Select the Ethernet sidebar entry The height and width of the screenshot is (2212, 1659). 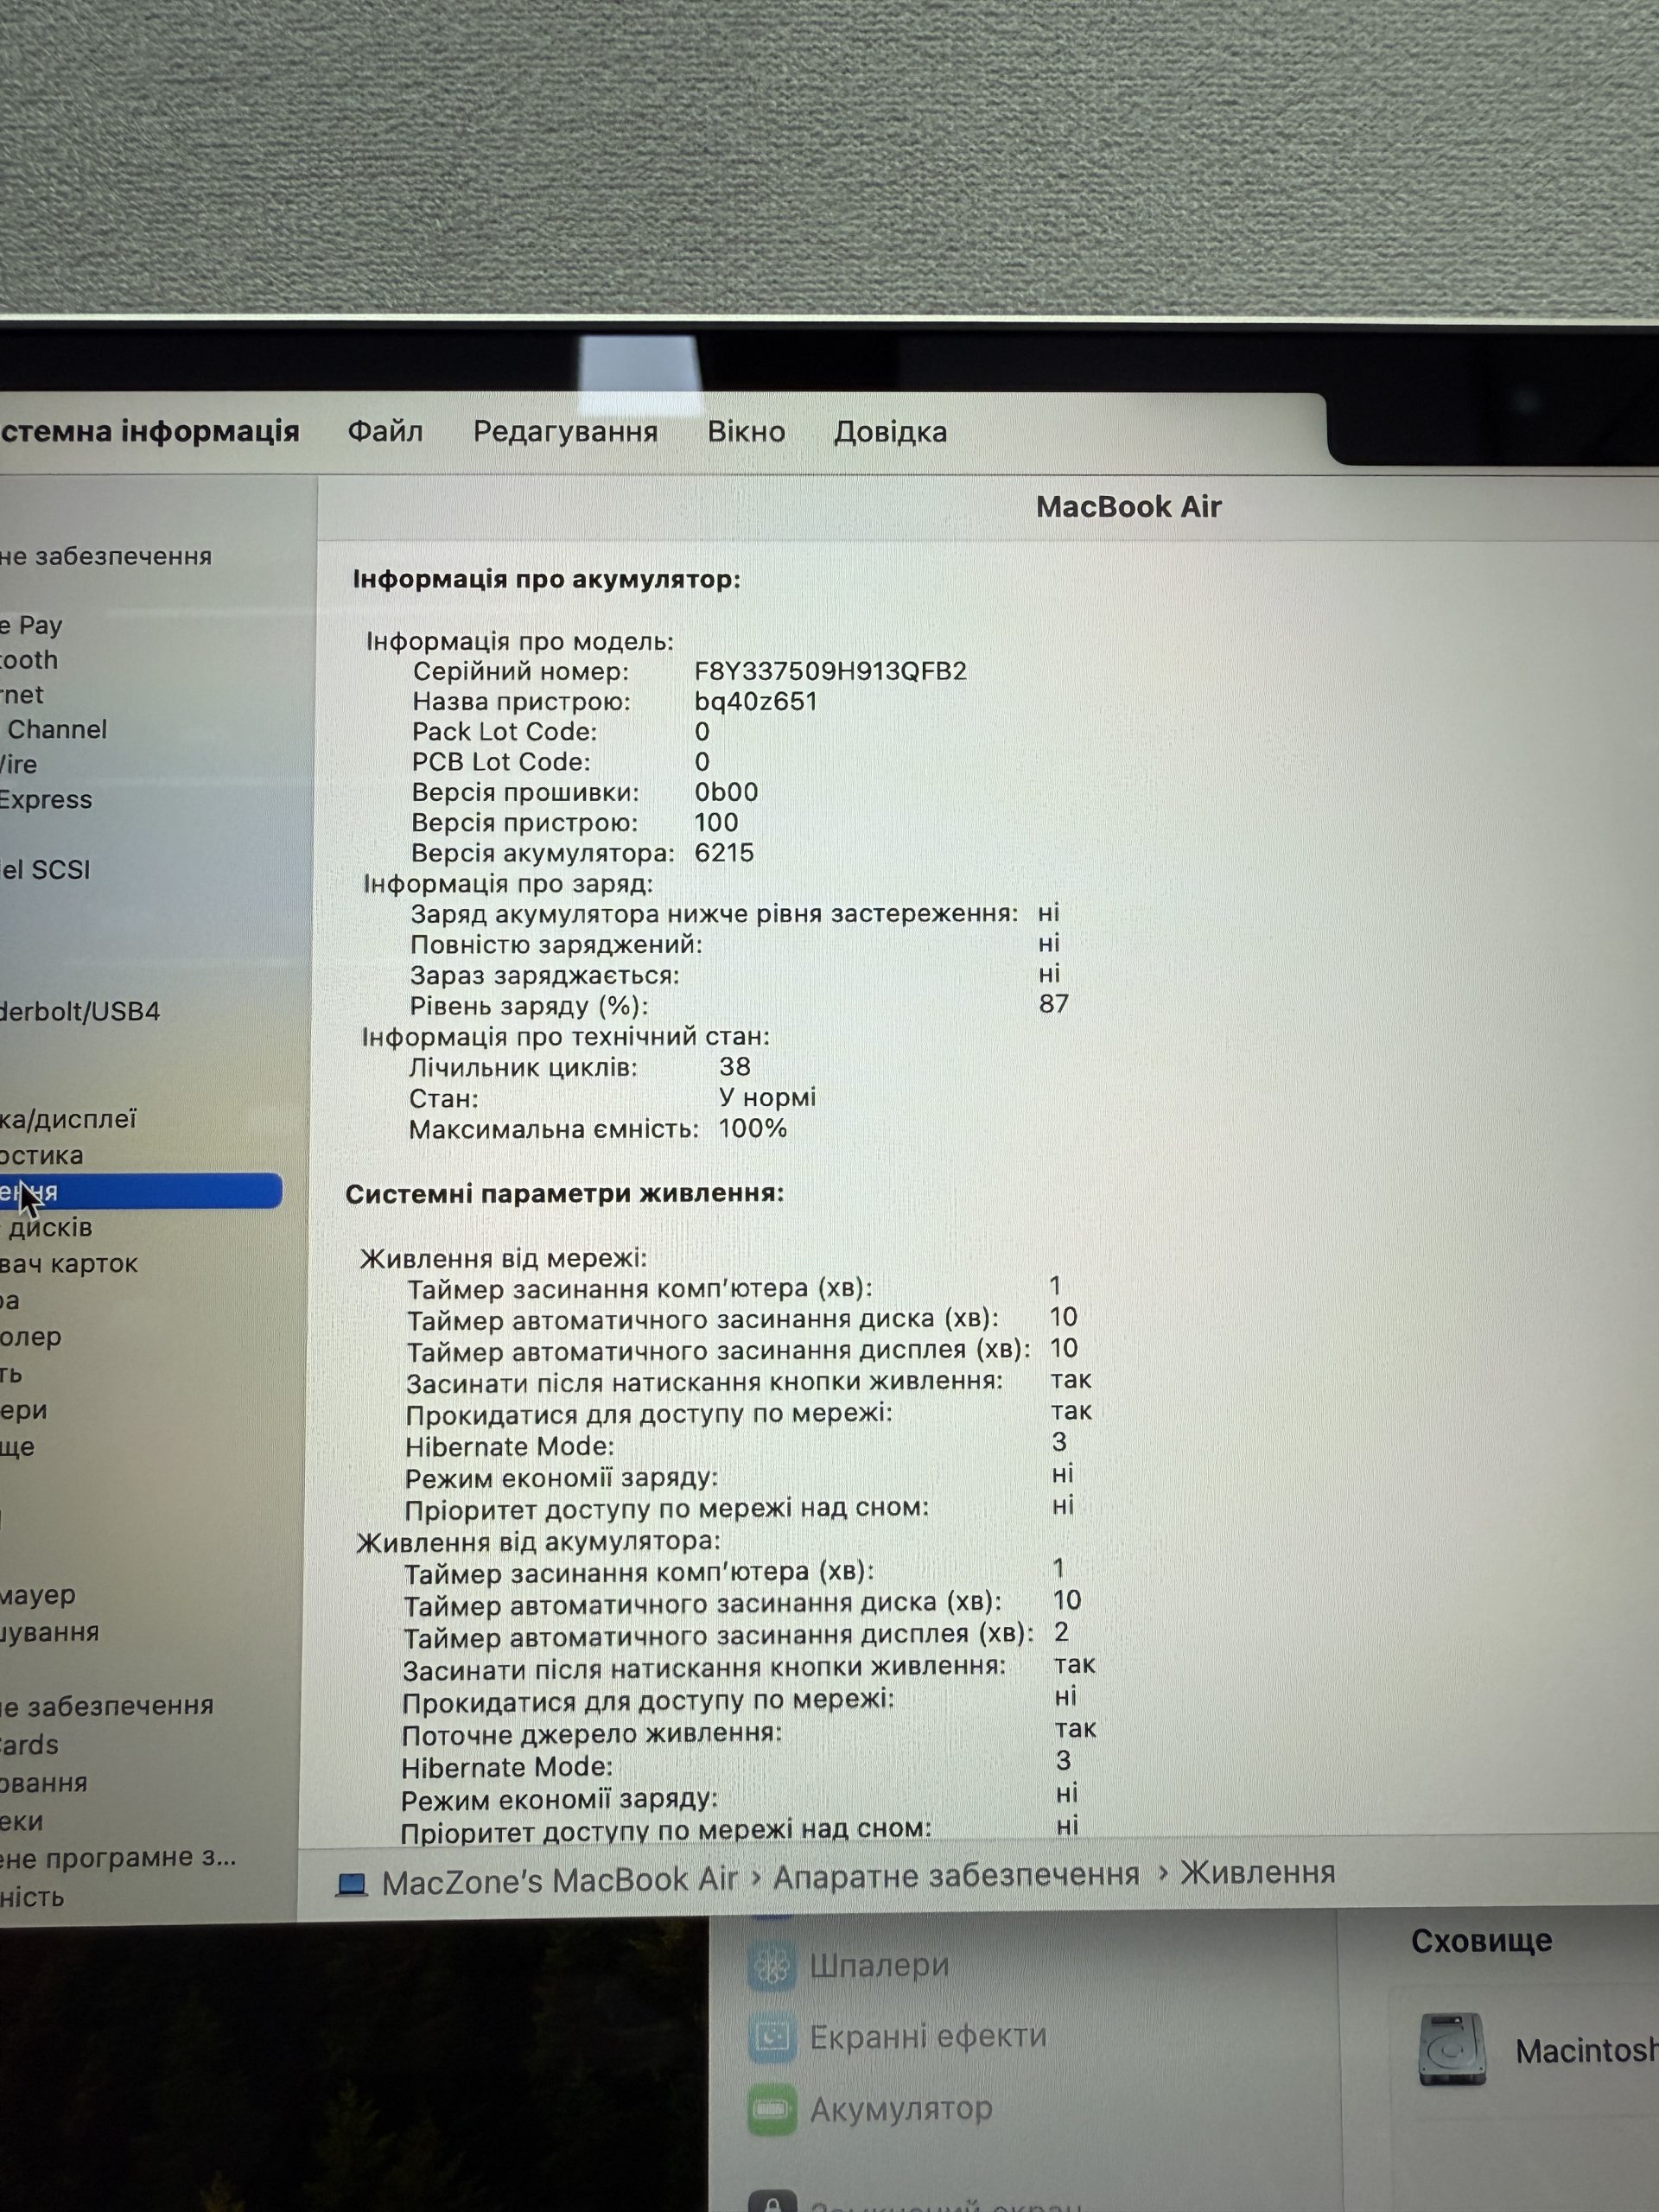click(x=22, y=694)
